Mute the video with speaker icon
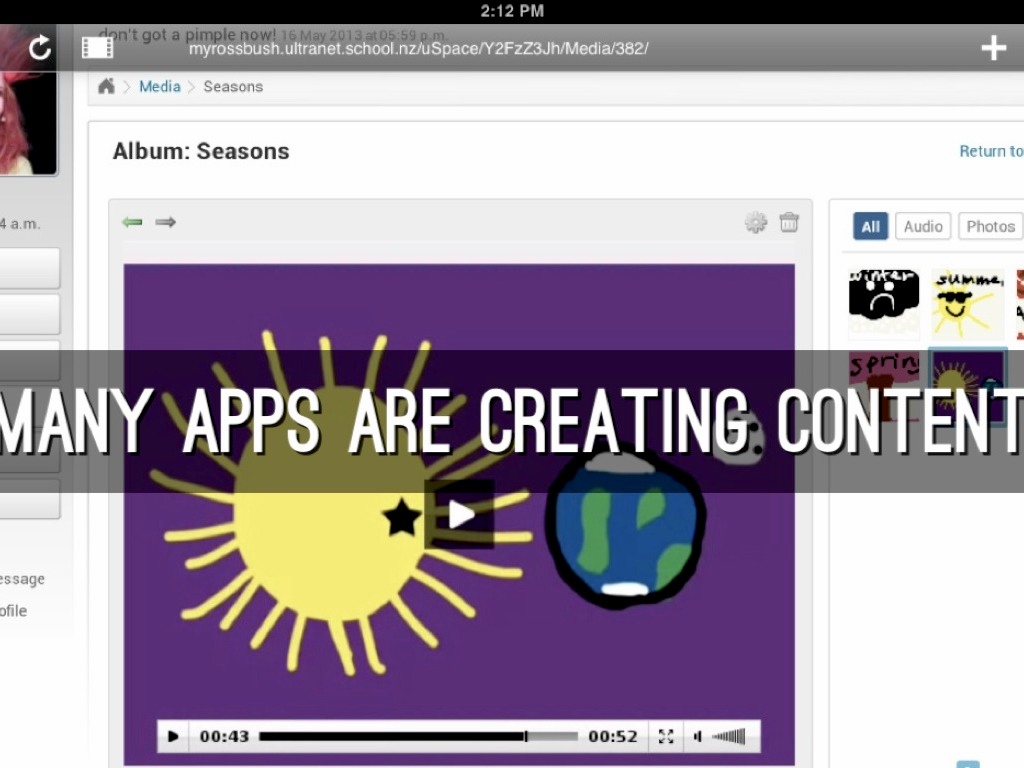Image resolution: width=1024 pixels, height=768 pixels. click(698, 737)
